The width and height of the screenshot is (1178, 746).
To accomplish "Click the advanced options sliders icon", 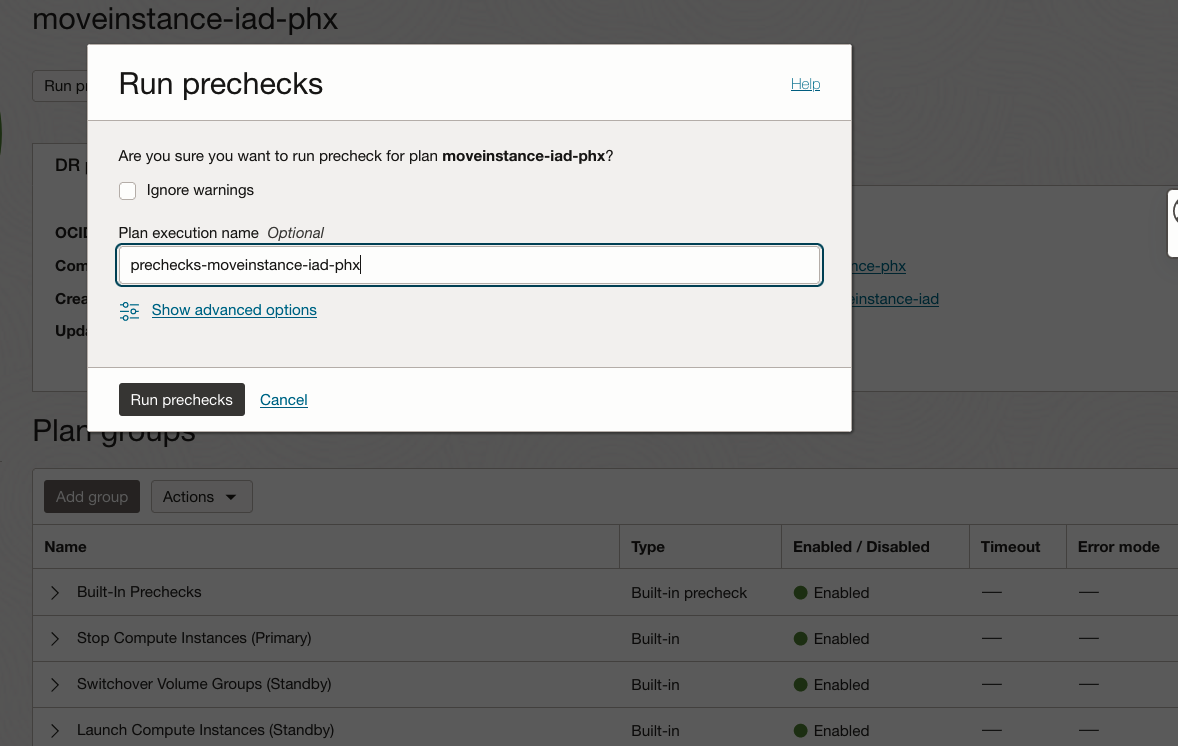I will pos(129,311).
